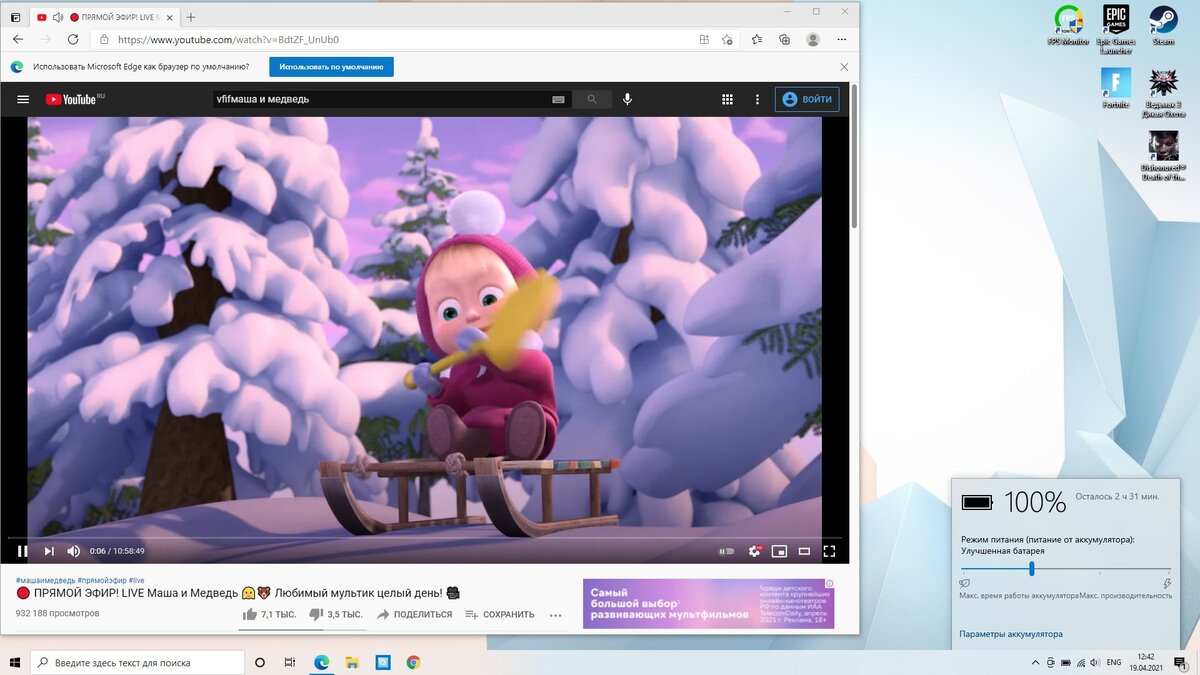Click the Edge address bar URL

coord(229,40)
